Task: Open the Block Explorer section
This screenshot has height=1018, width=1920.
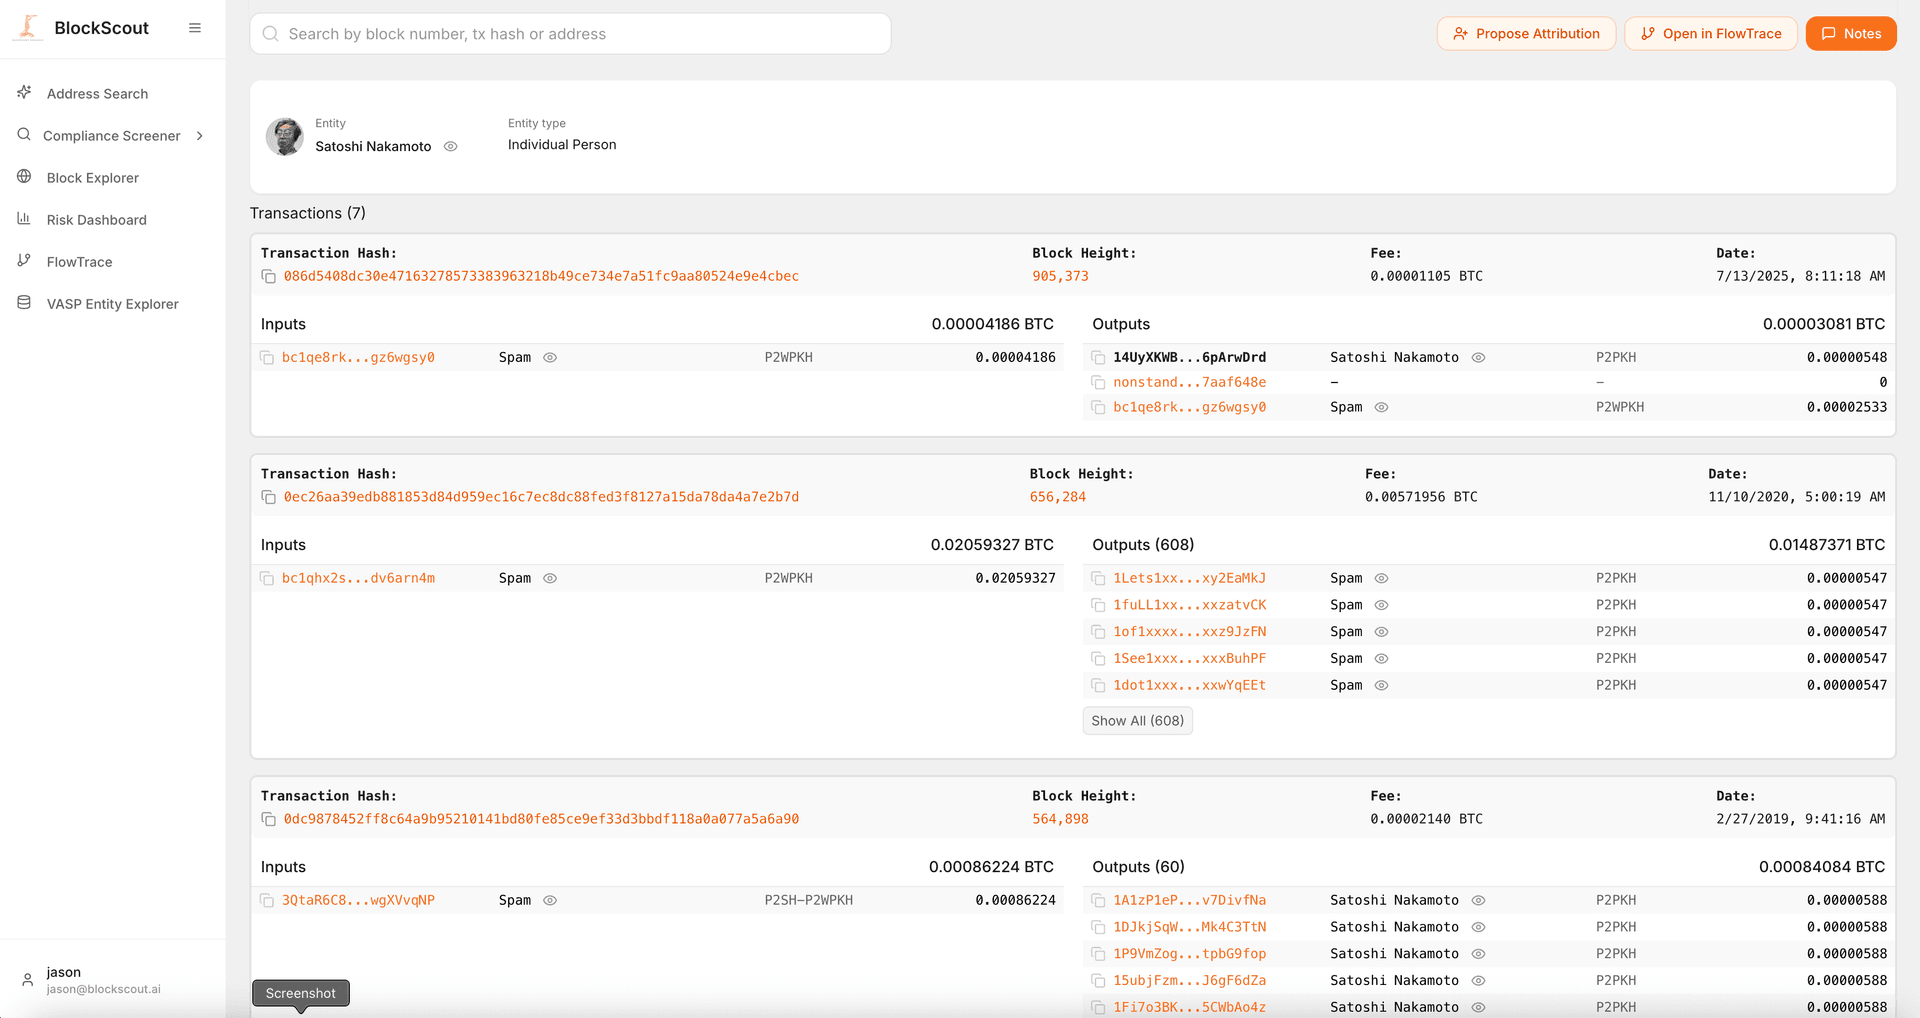Action: pyautogui.click(x=92, y=177)
